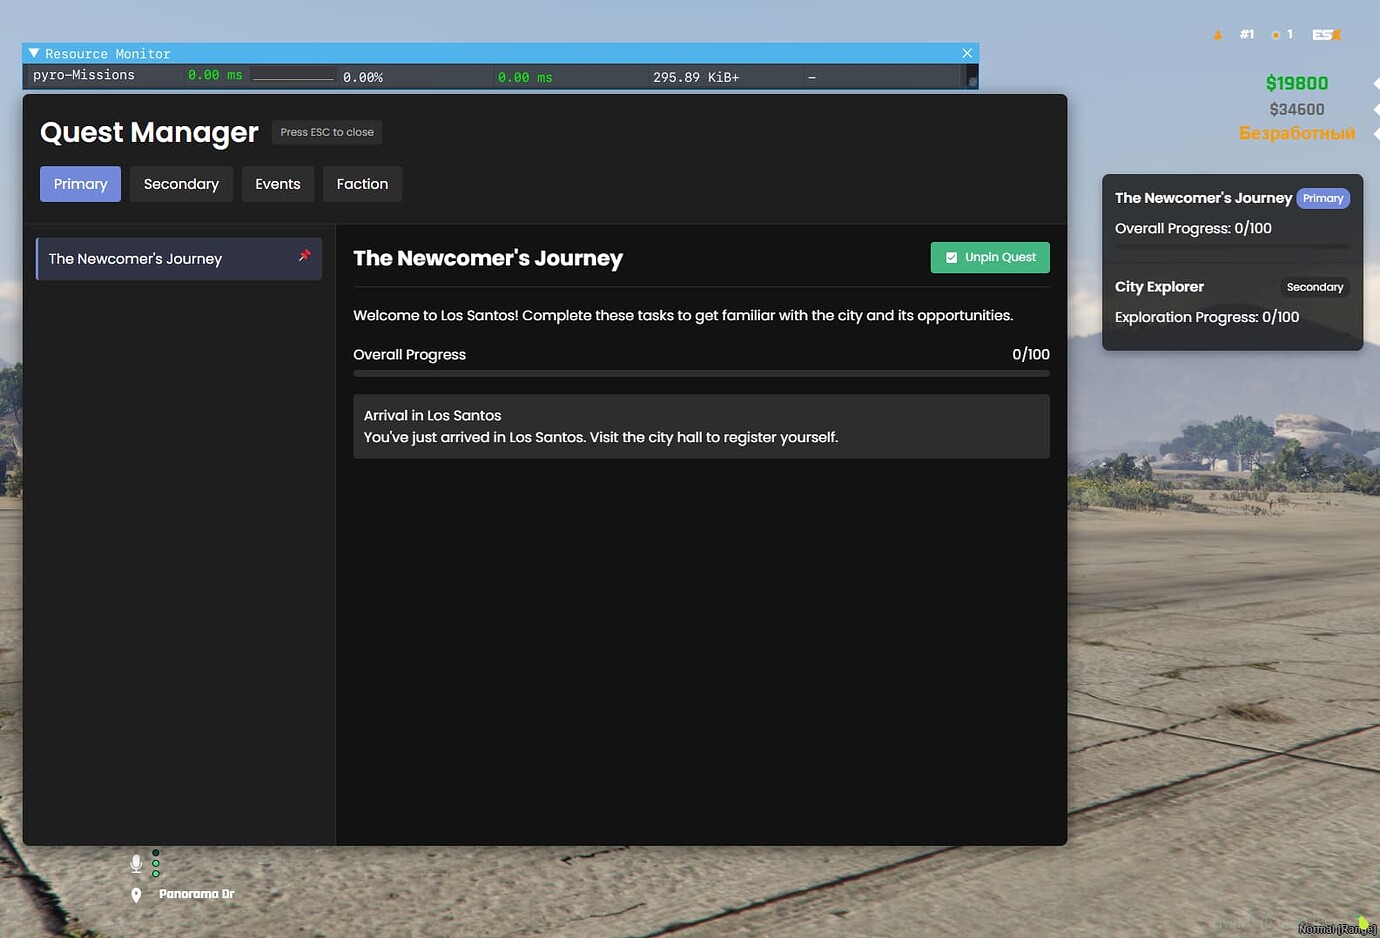Screen dimensions: 1380x938
Task: Click the 0/100 progress value in quest details
Action: pyautogui.click(x=1031, y=354)
